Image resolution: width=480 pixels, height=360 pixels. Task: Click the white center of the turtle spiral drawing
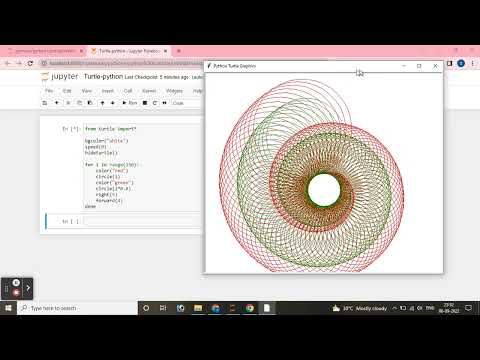(324, 190)
